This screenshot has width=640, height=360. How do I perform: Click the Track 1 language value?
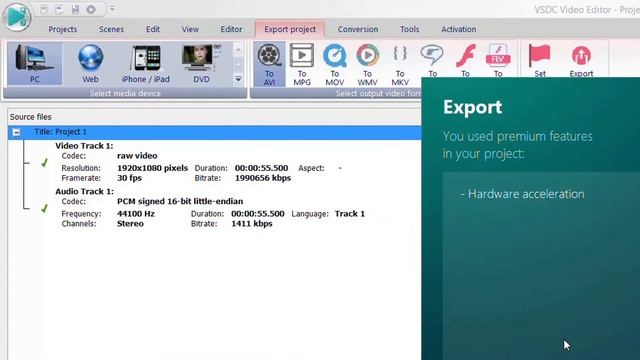350,214
